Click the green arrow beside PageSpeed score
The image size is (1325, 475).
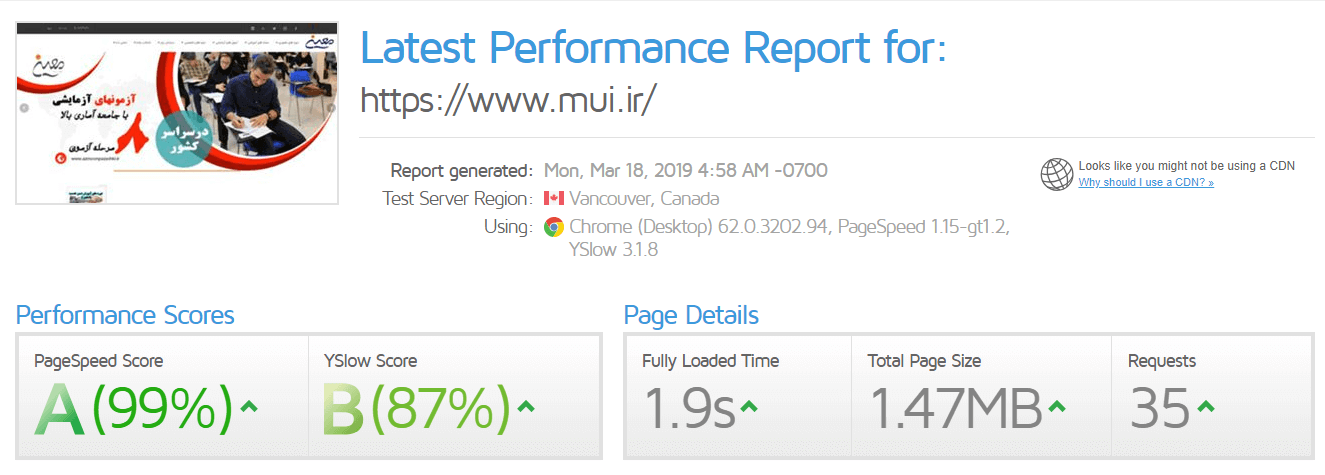pos(249,406)
